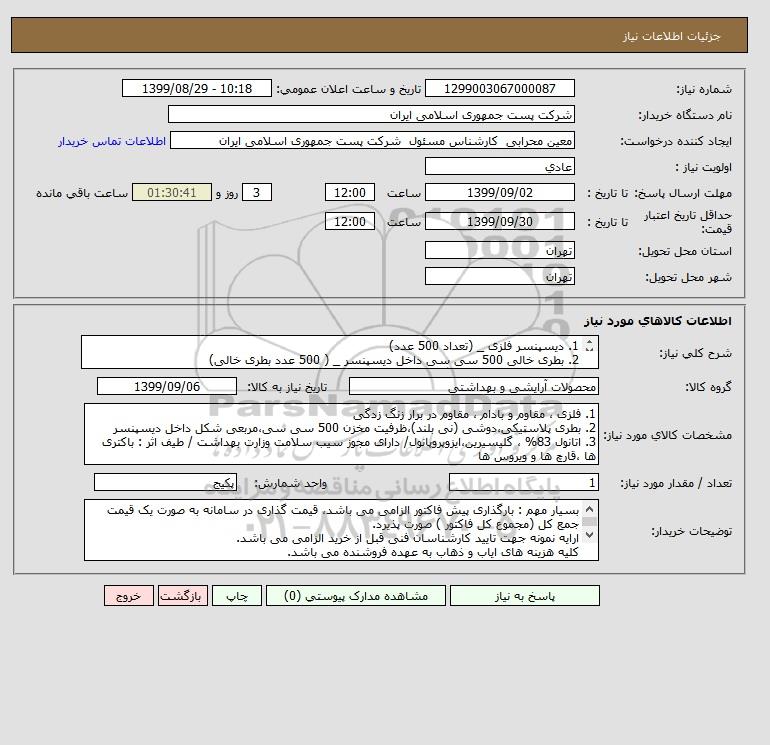Open 'مشاهده مدارک پیوستی (0)' attachments button
The image size is (770, 745).
pos(356,596)
